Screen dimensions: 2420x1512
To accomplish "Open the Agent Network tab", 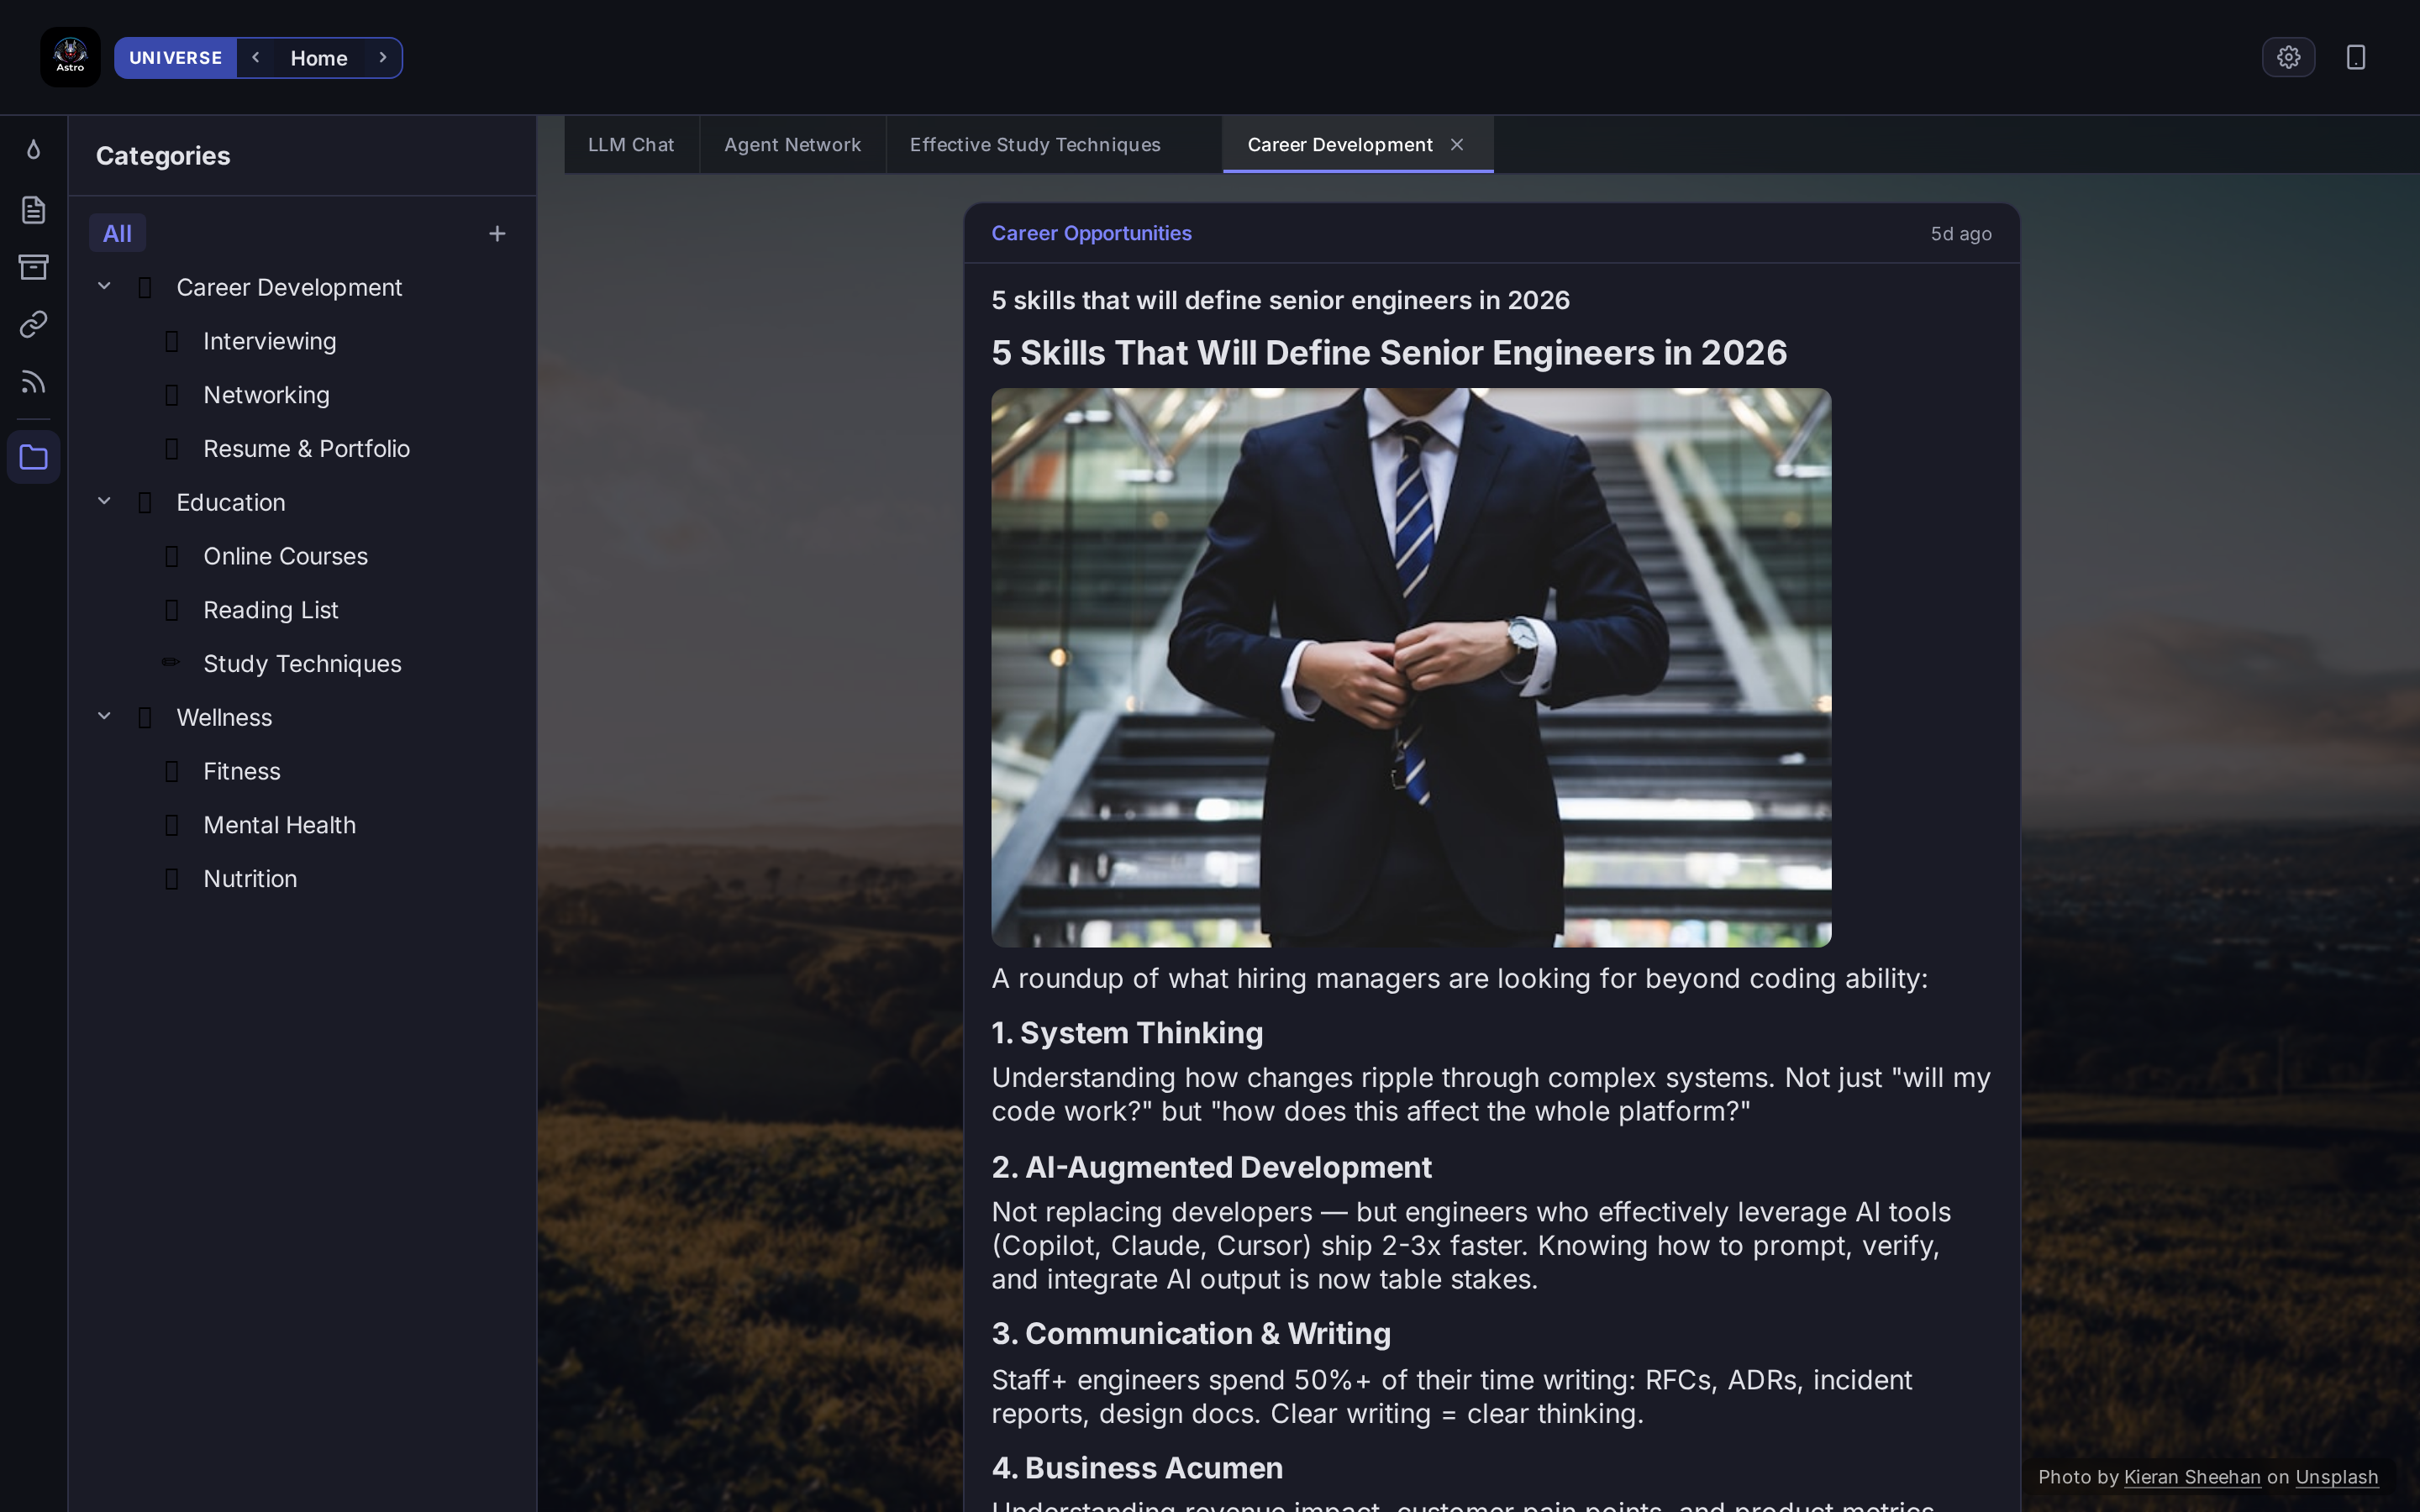I will tap(792, 144).
